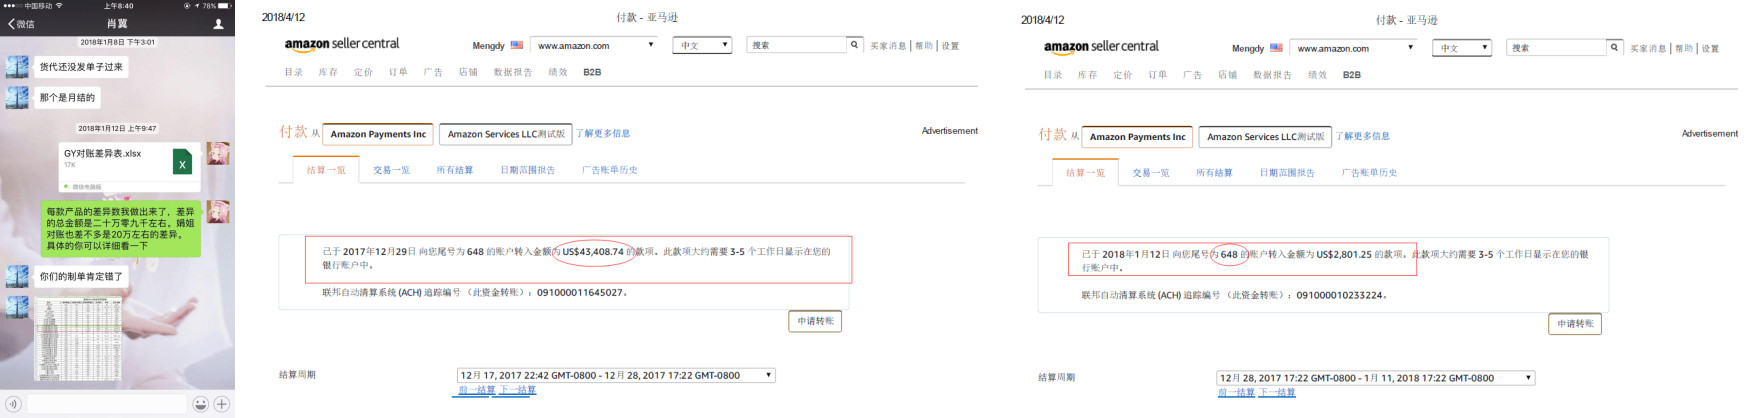
Task: Open the 数据报告 menu on the US$43,408.74 page
Action: point(513,72)
